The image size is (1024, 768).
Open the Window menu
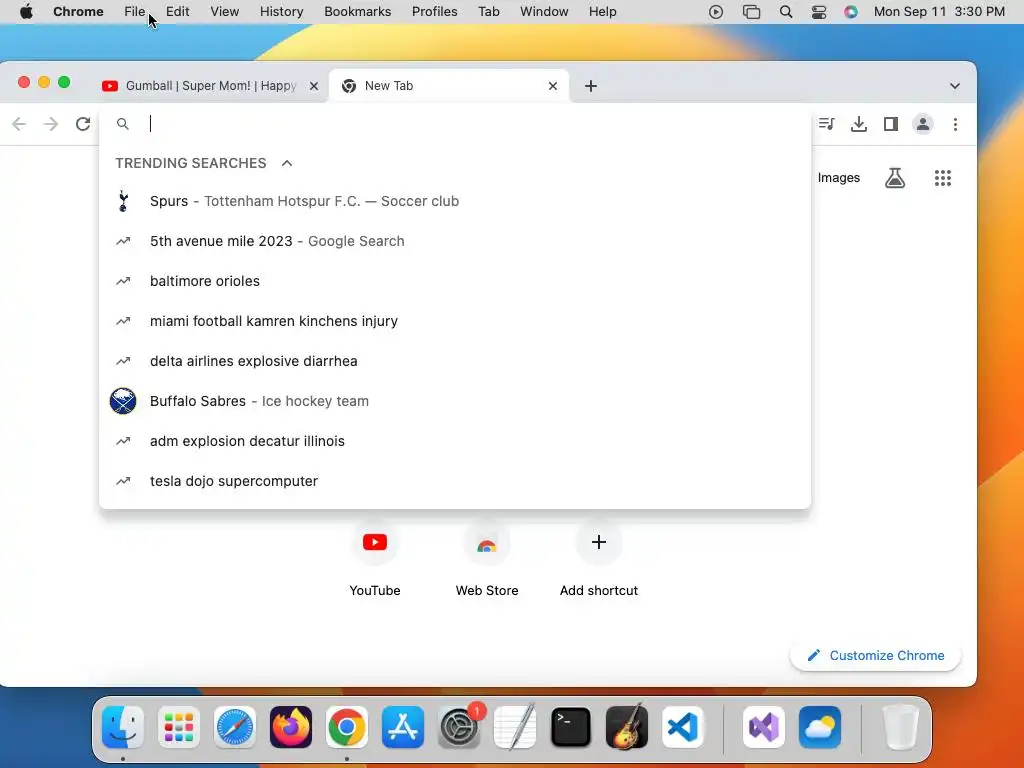544,12
